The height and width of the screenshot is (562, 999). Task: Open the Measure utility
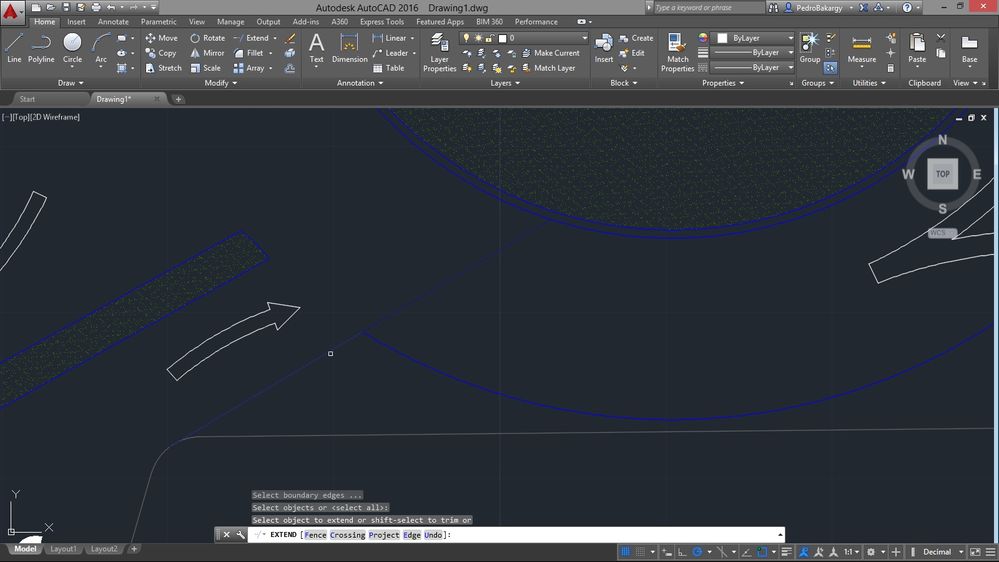(861, 48)
